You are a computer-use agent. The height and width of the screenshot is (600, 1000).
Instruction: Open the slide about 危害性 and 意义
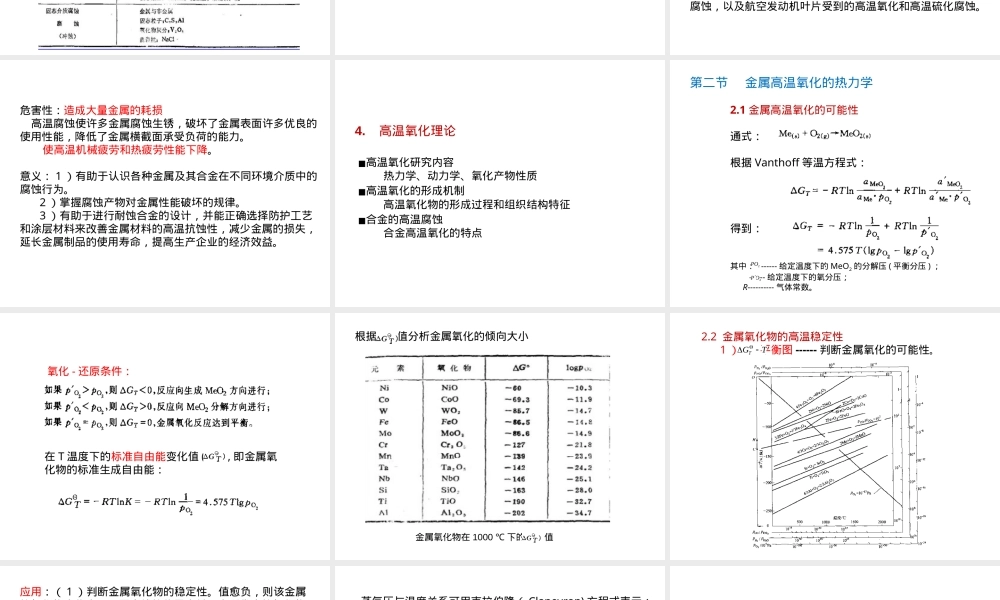pos(165,184)
